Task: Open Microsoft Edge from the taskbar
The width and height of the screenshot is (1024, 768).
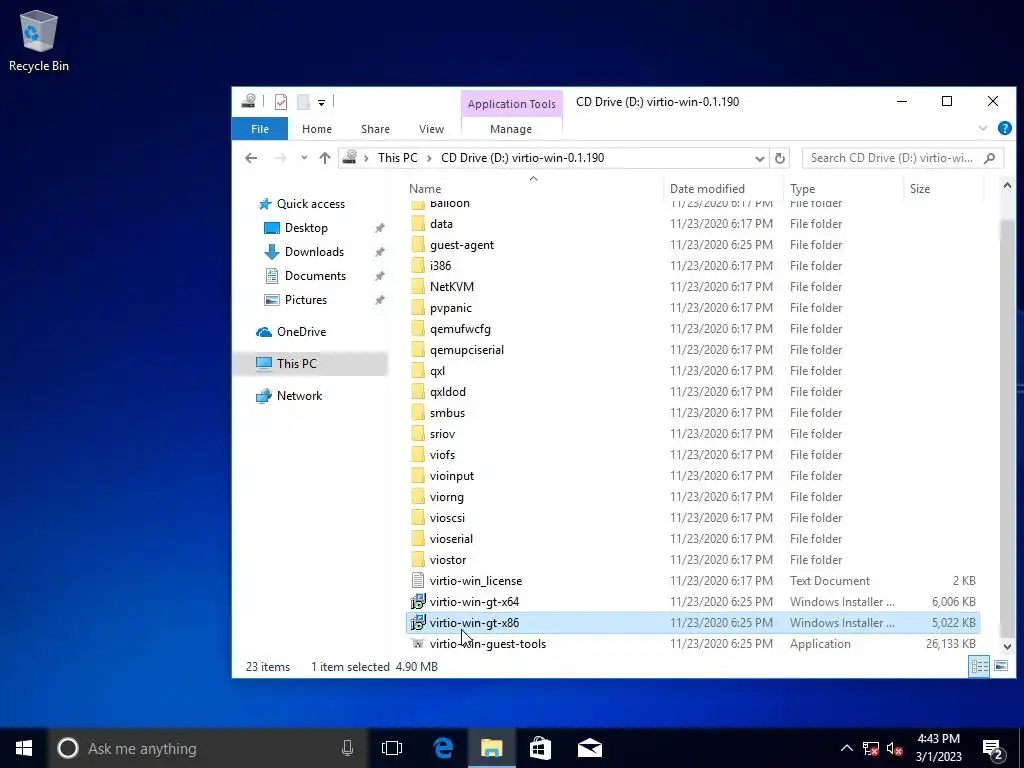Action: click(443, 748)
